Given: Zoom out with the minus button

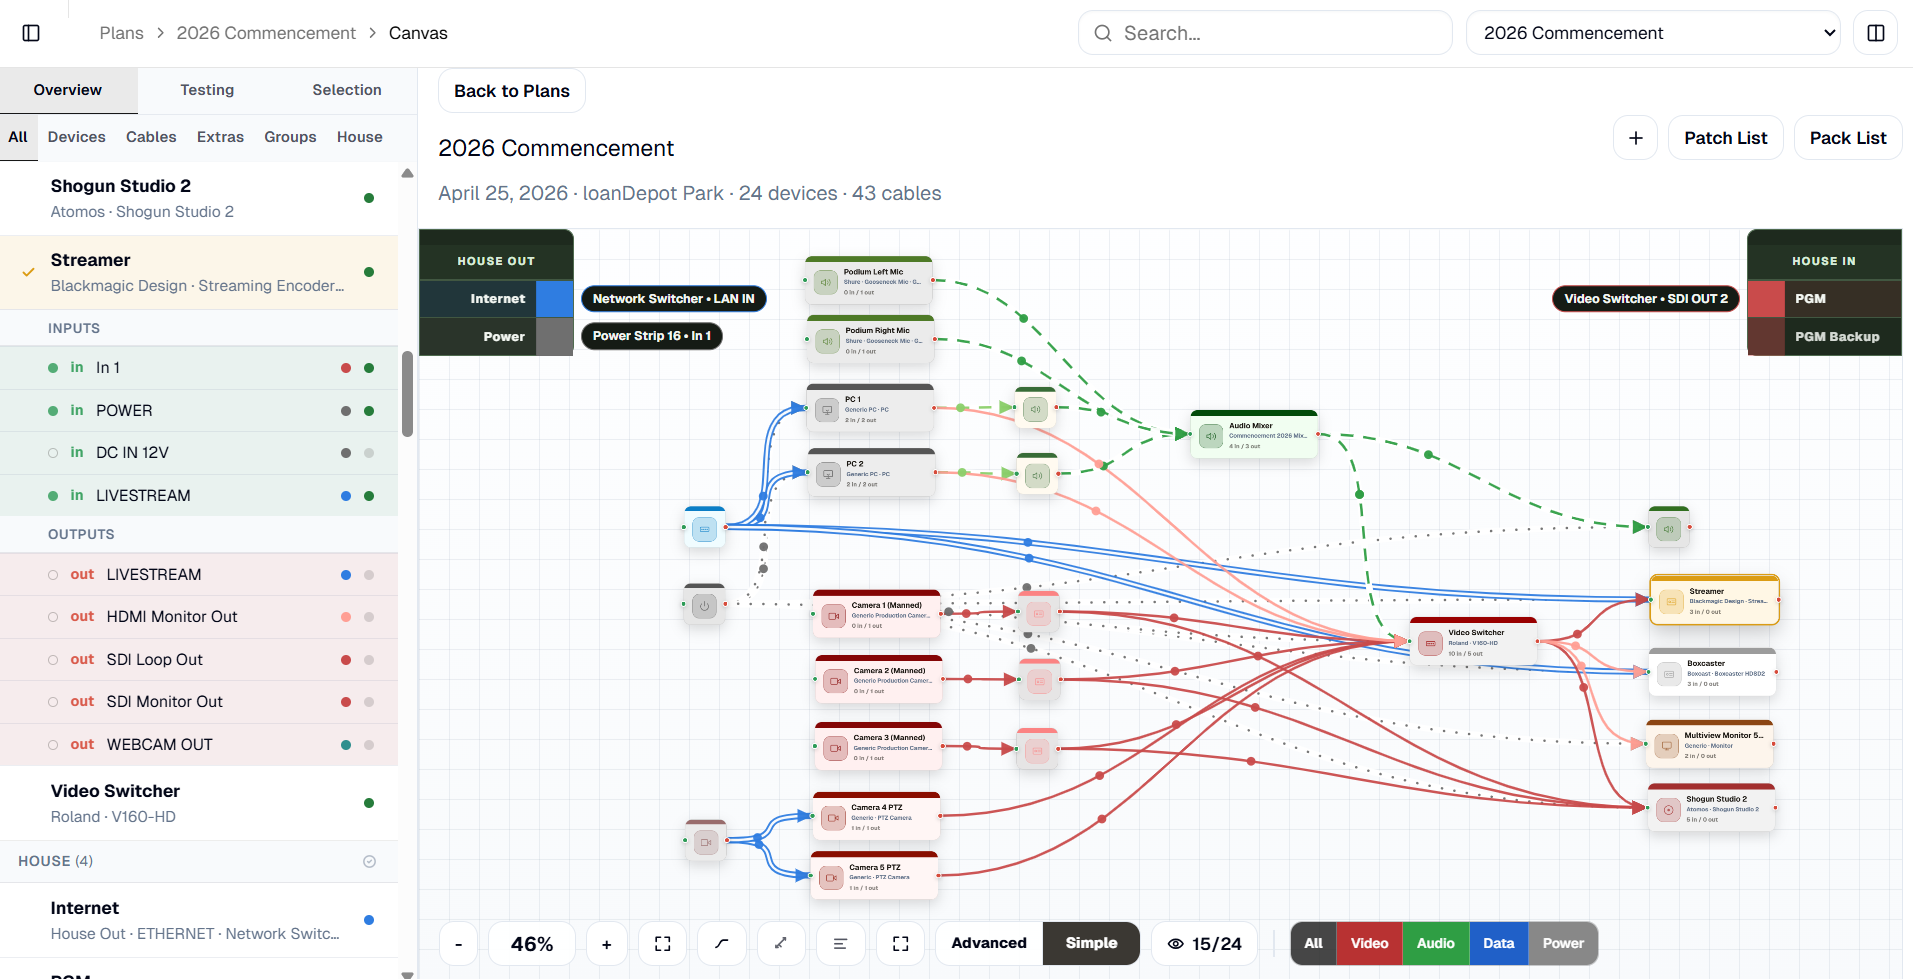Looking at the screenshot, I should pyautogui.click(x=459, y=944).
